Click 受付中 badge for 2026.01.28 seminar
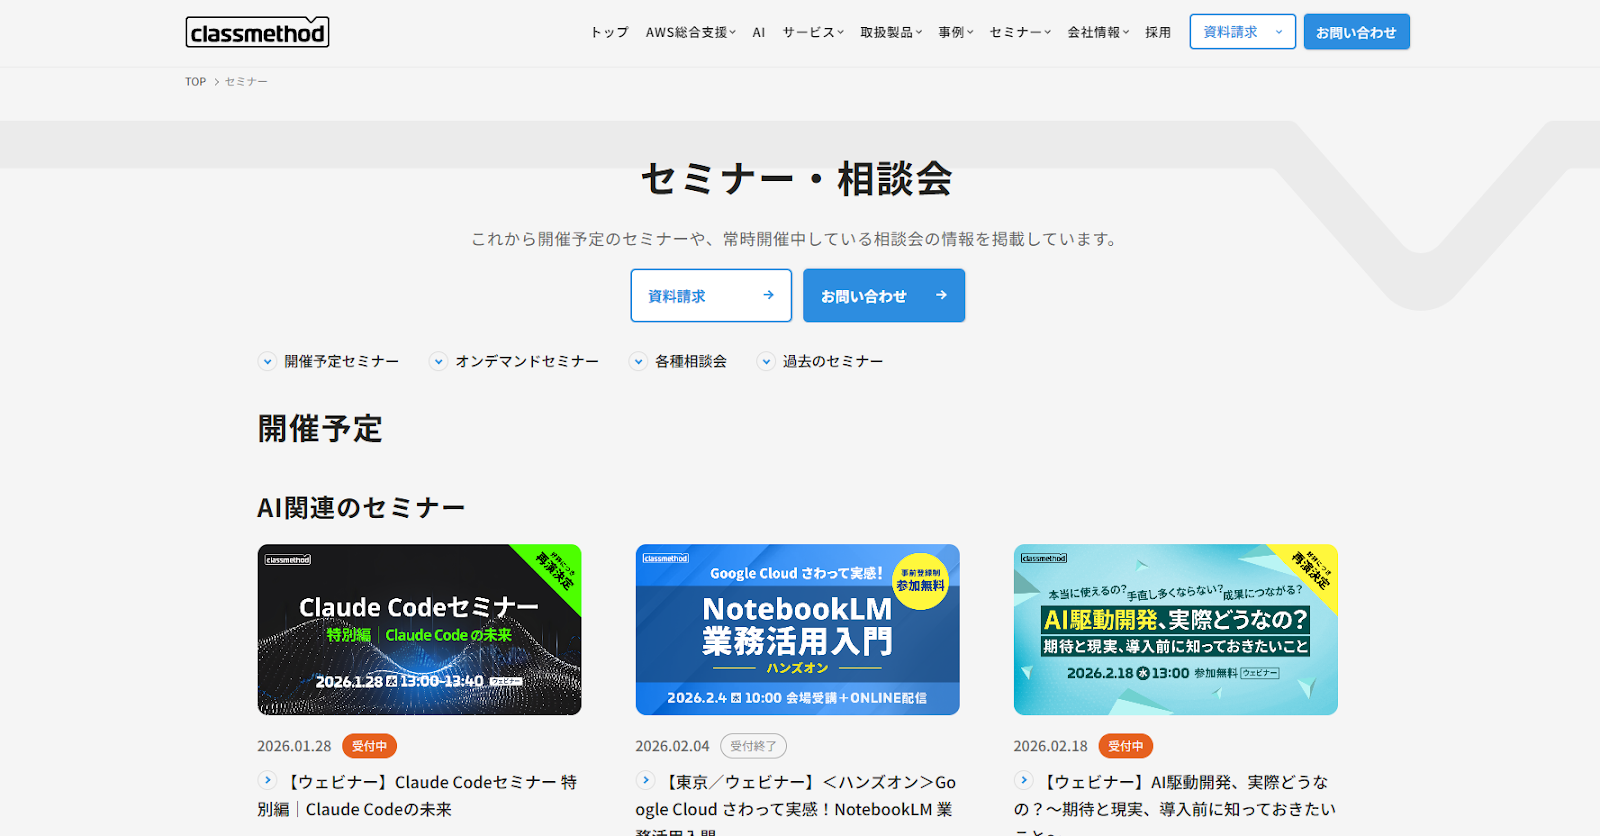This screenshot has height=836, width=1600. 369,746
